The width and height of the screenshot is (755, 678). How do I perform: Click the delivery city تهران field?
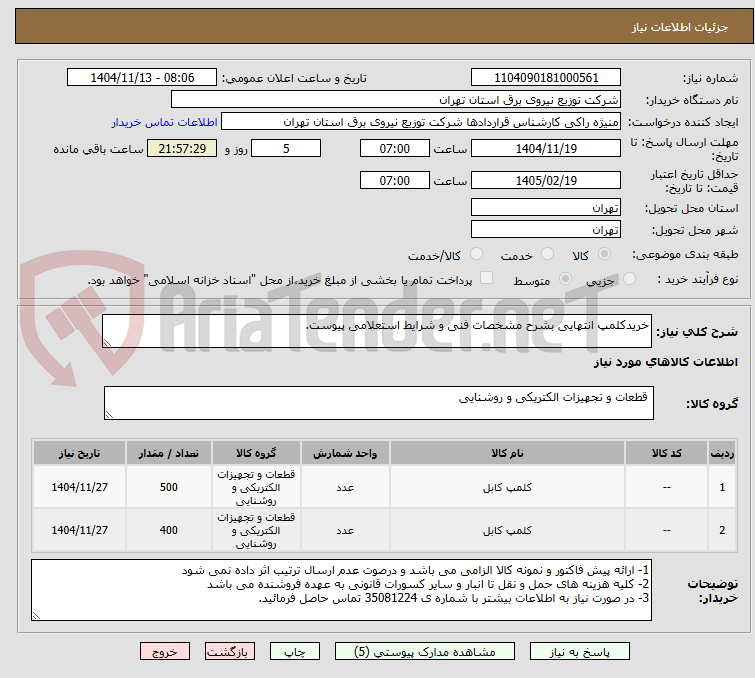[546, 230]
